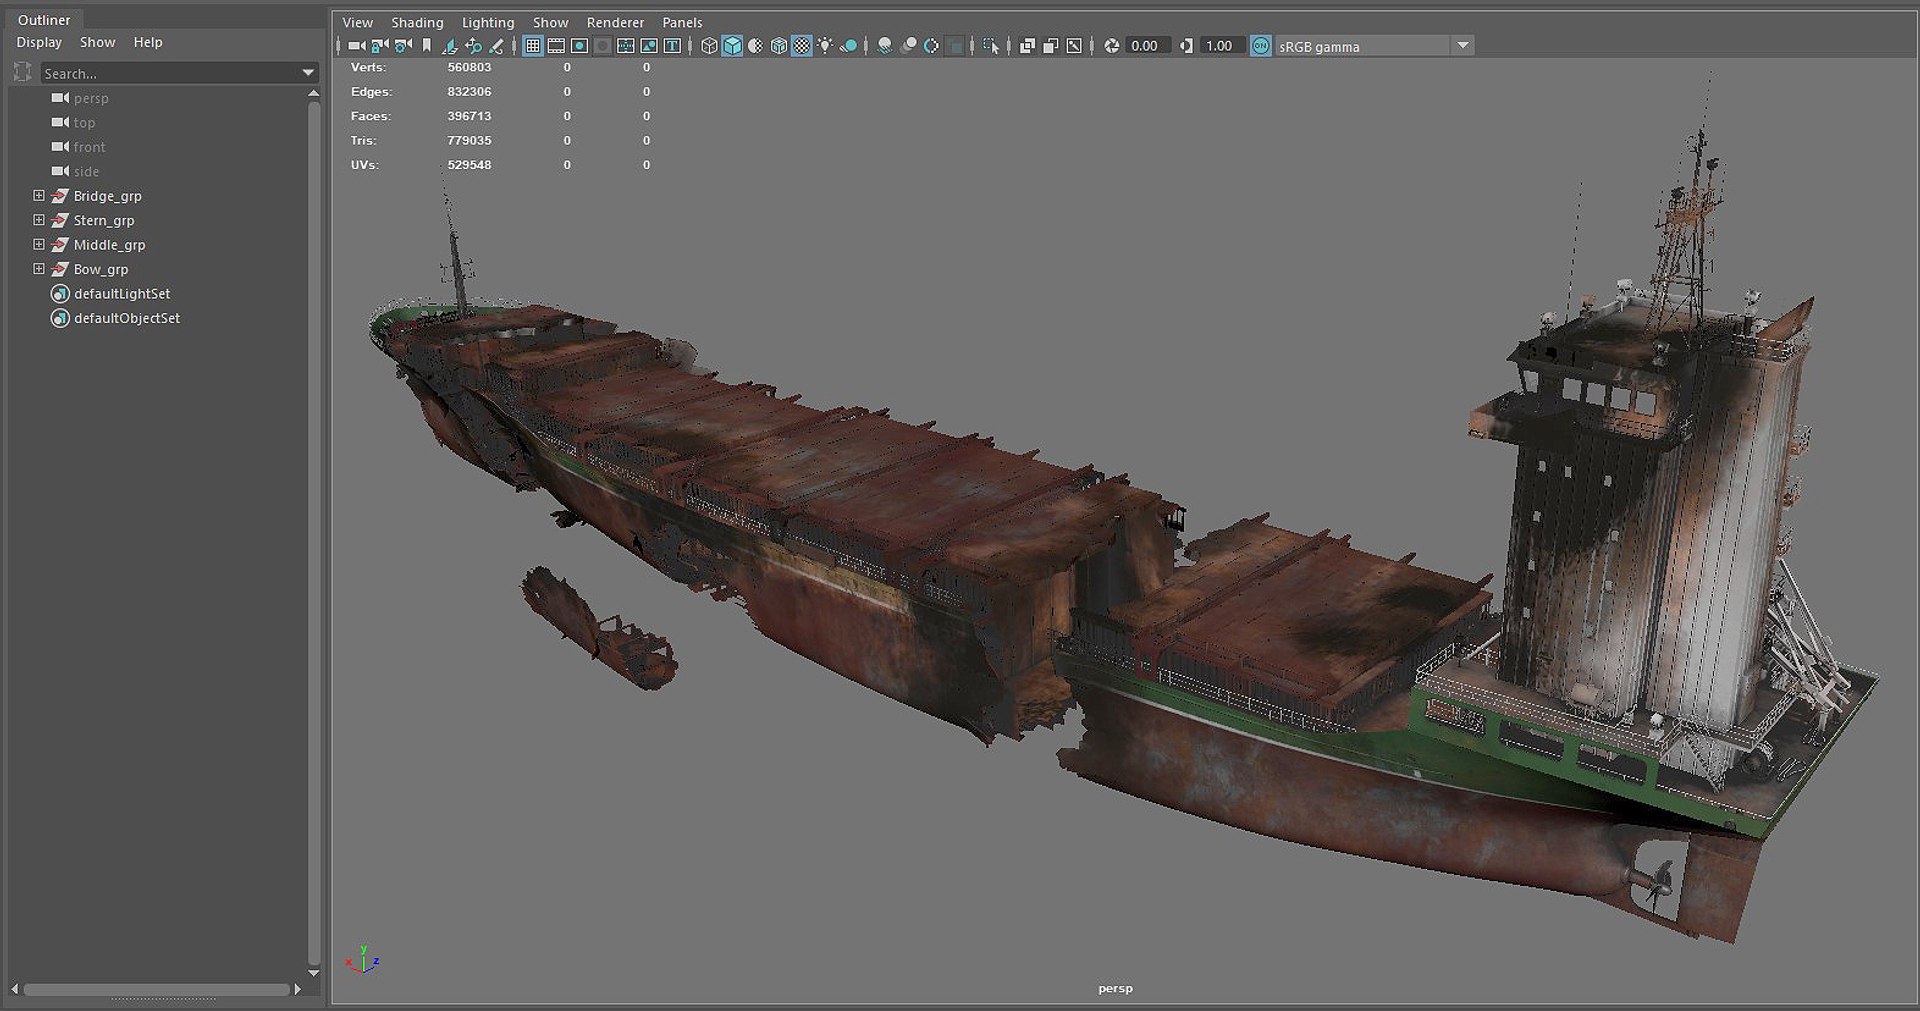Screen dimensions: 1920x1011
Task: Click the Gamma contrast icon
Action: pyautogui.click(x=1186, y=46)
